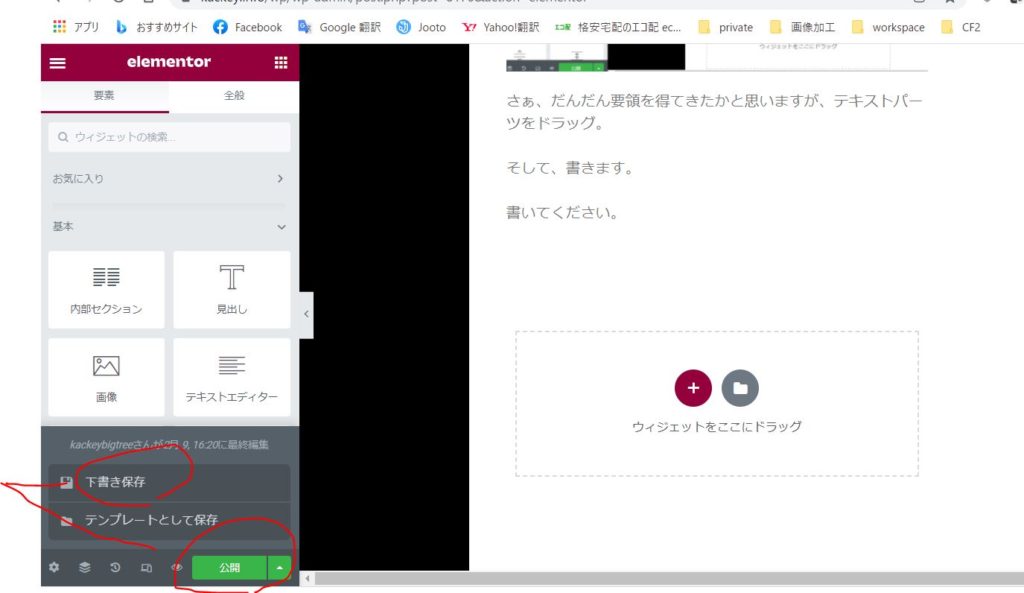Viewport: 1024px width, 593px height.
Task: Enter responsive mode via the devices icon
Action: pyautogui.click(x=145, y=567)
